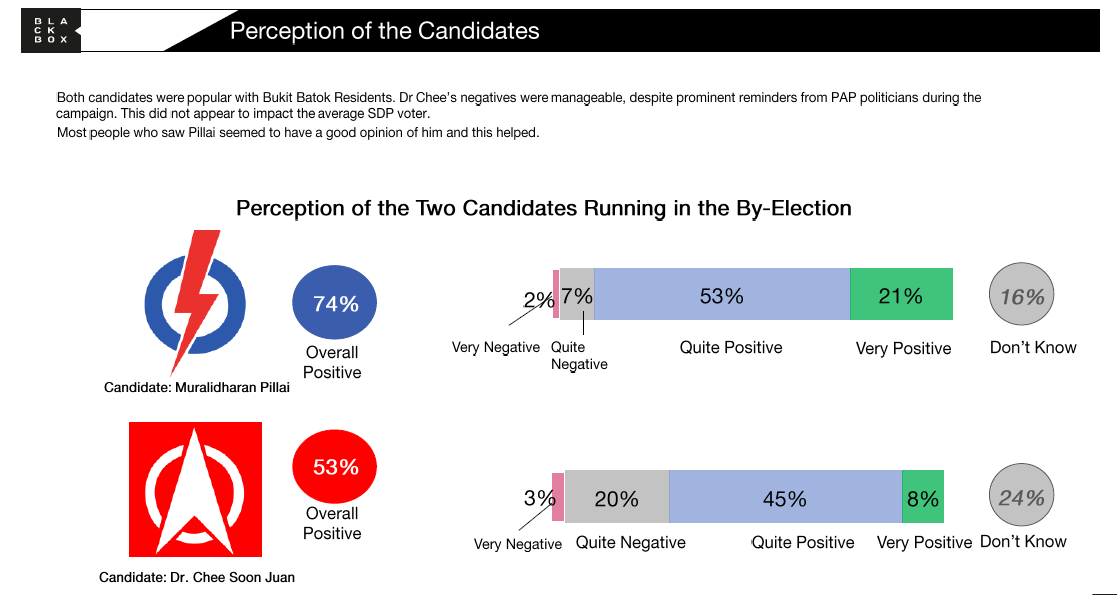Click the Candidate: Dr. Chee Soon Juan caption
The image size is (1117, 595).
point(197,577)
